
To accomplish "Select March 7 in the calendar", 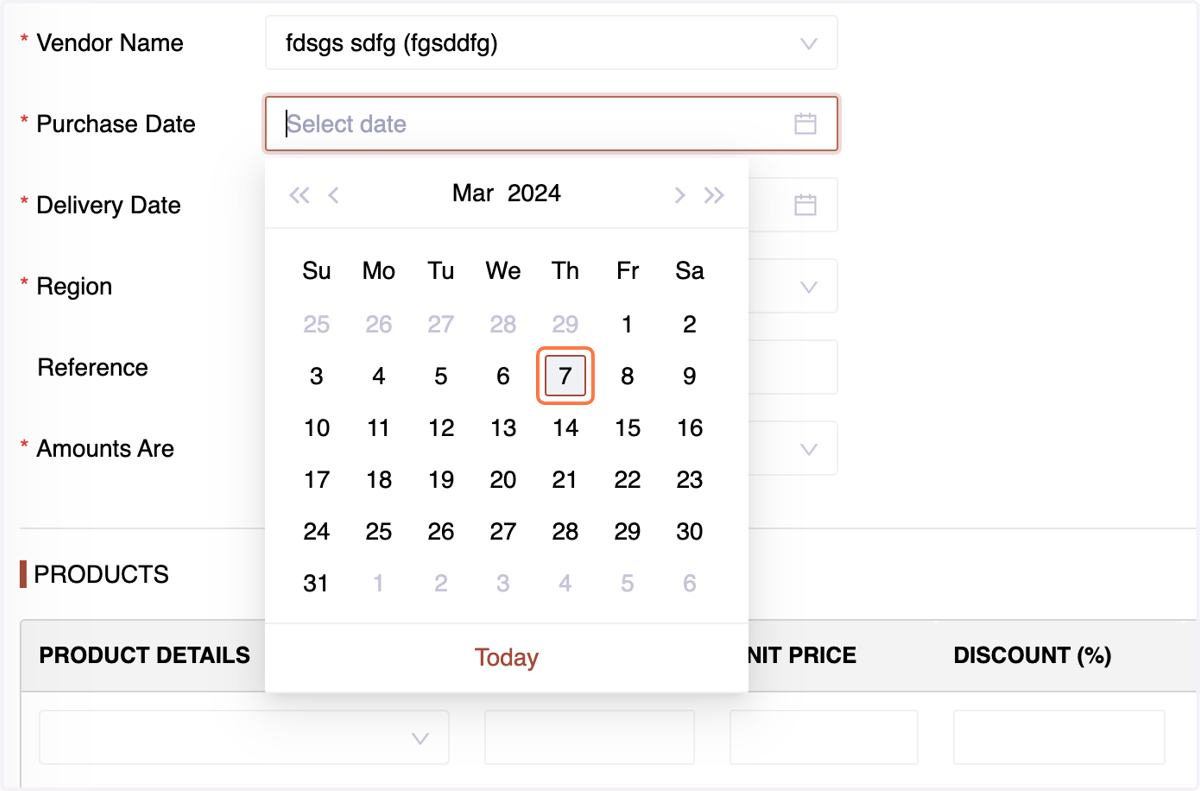I will (565, 376).
